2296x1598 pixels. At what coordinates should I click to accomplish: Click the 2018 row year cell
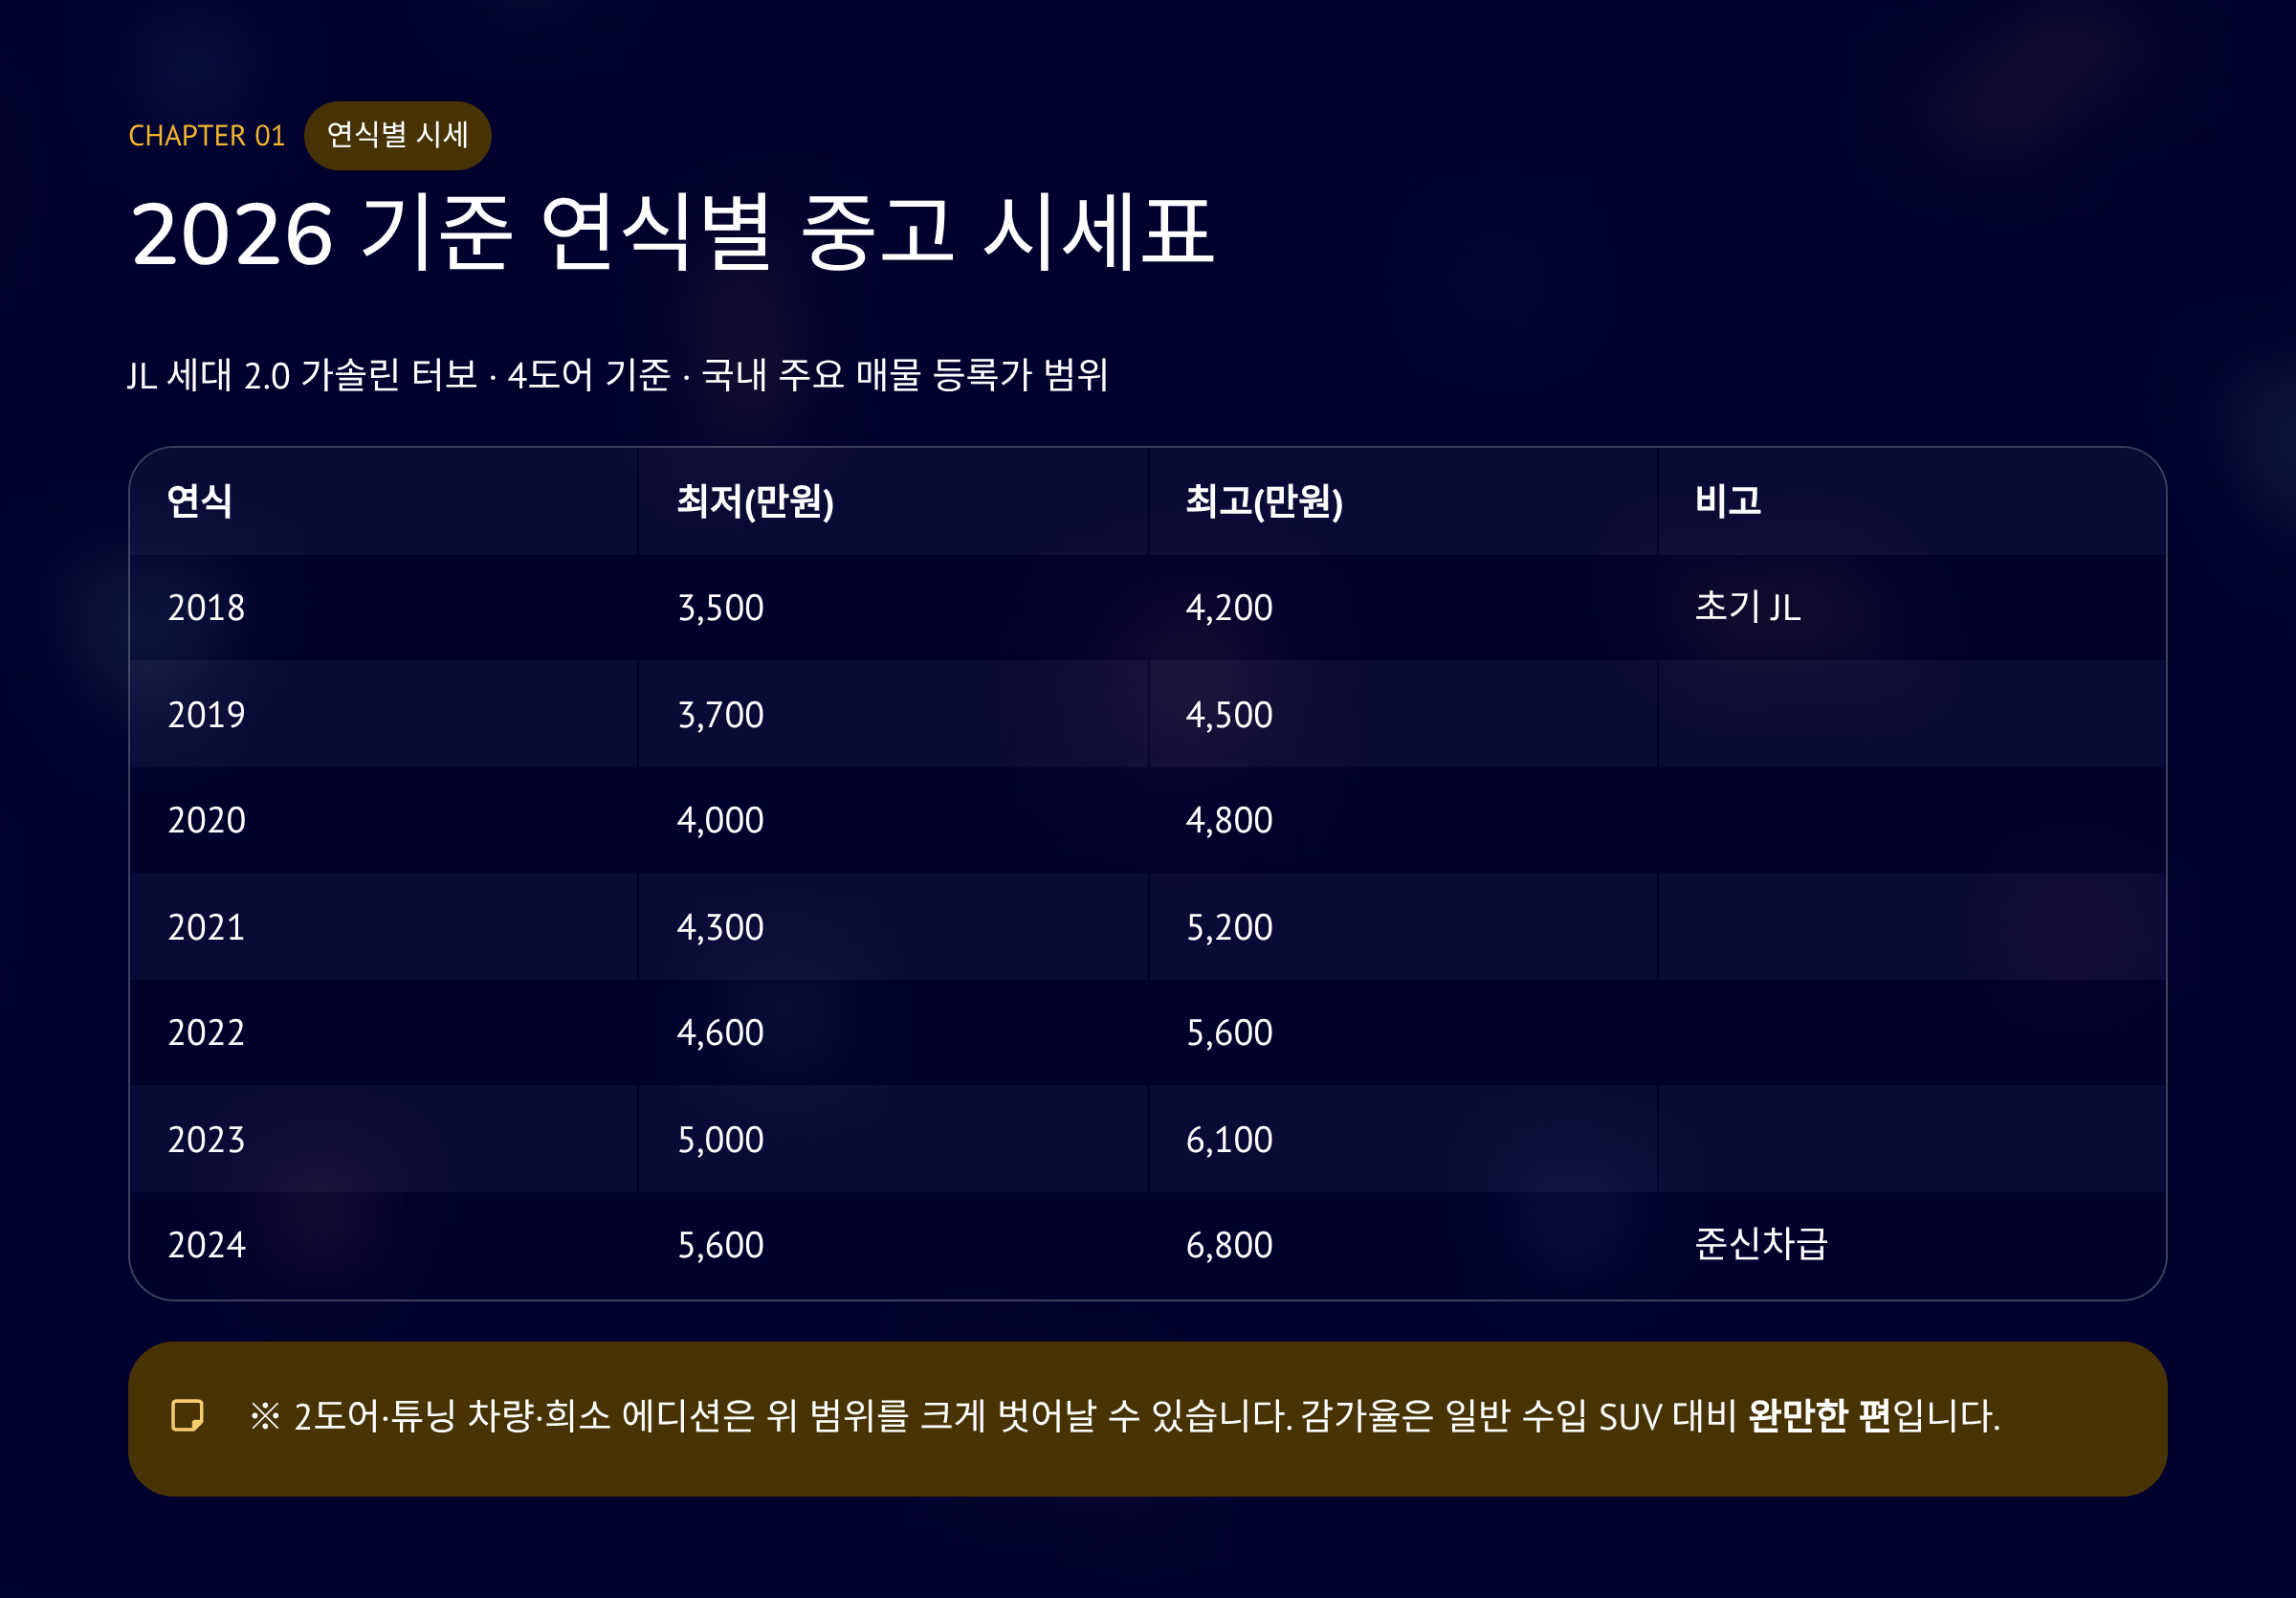206,608
